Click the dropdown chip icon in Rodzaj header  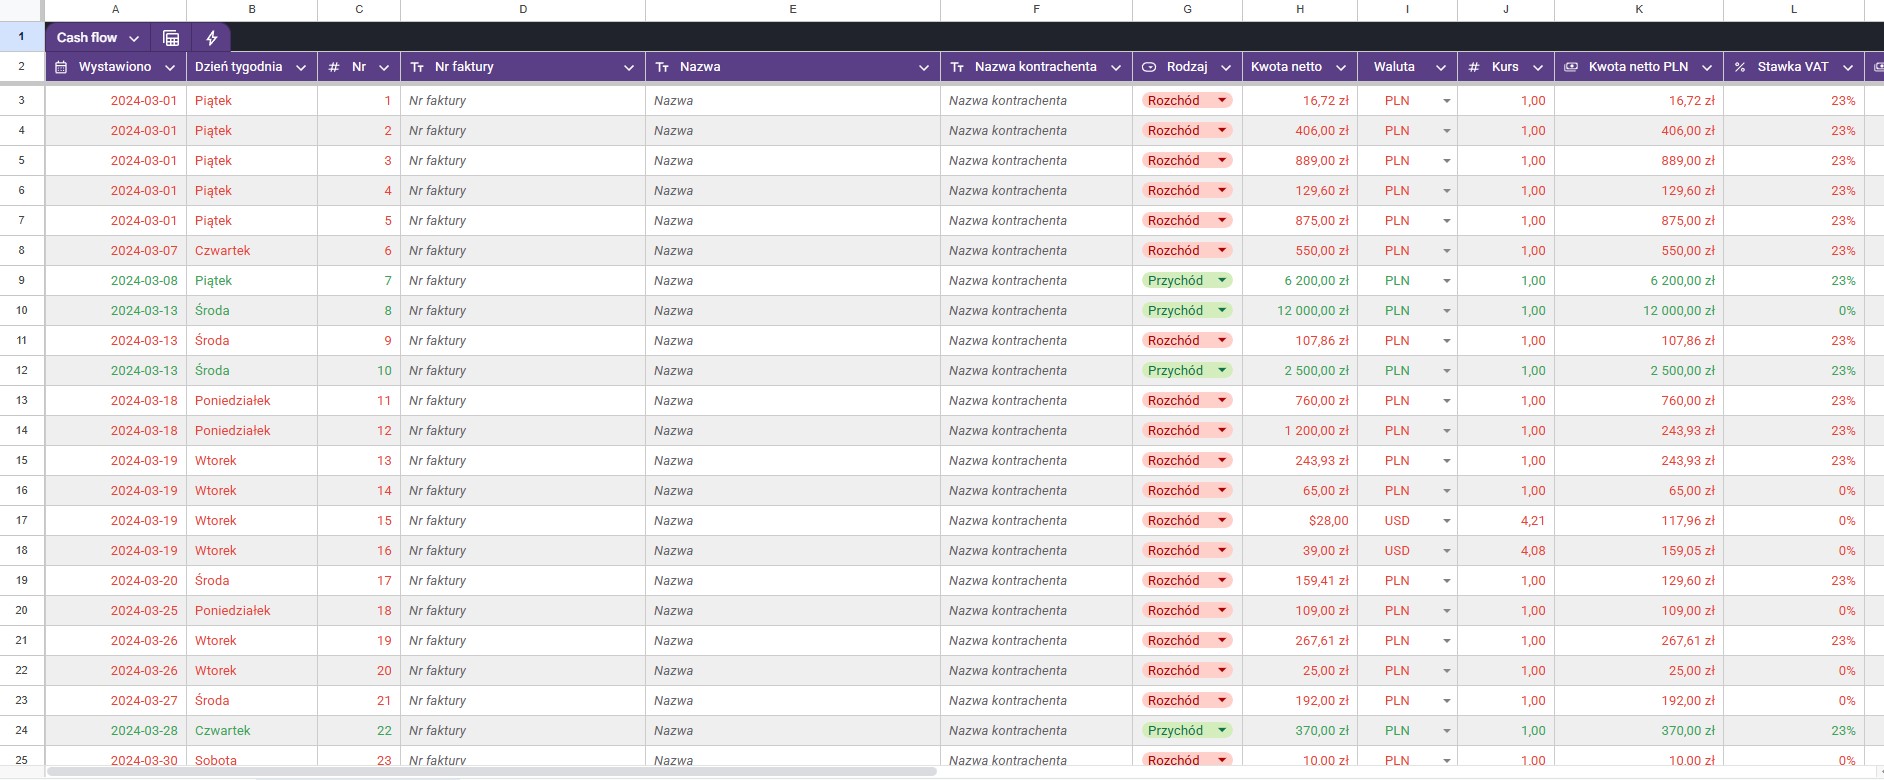pyautogui.click(x=1149, y=67)
